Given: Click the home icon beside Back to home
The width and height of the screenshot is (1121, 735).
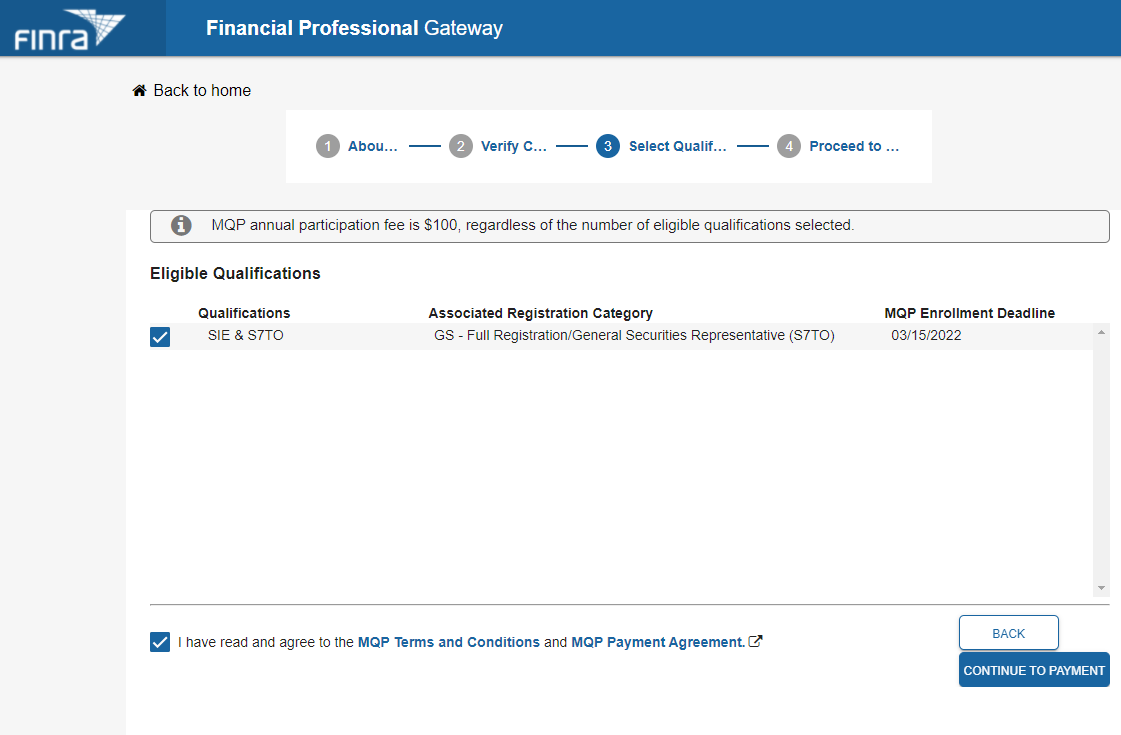Looking at the screenshot, I should point(140,90).
